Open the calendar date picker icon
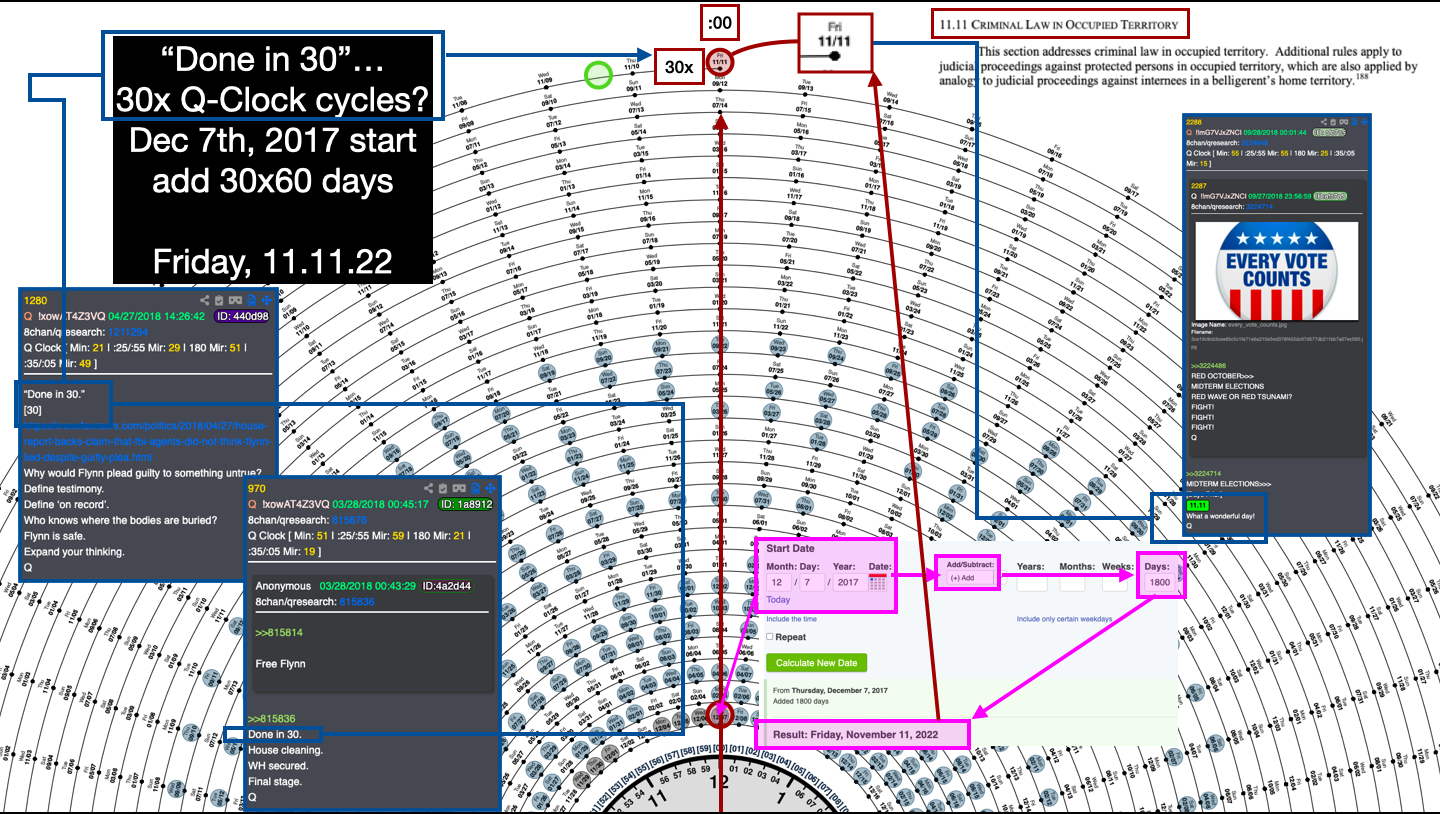 tap(879, 583)
